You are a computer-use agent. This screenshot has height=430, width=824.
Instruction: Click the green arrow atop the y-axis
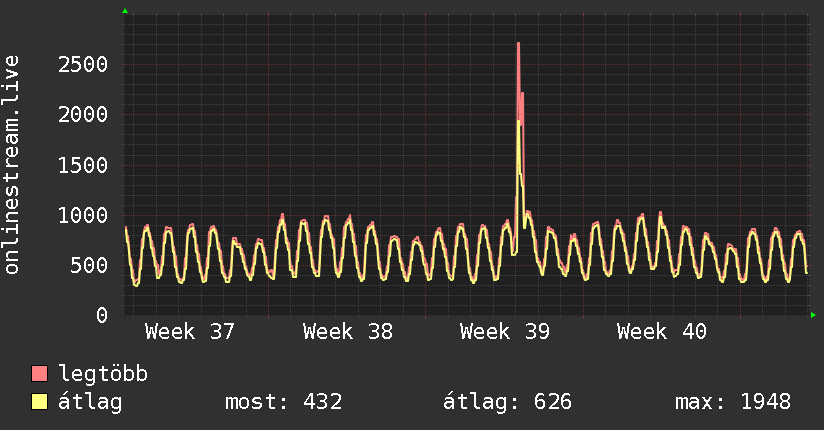125,11
